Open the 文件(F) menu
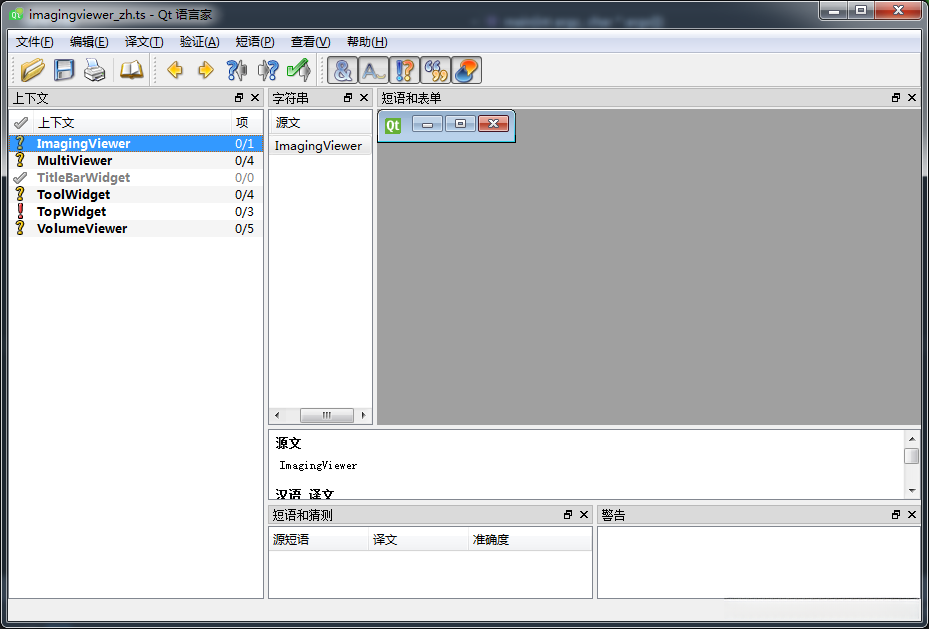Screen dimensions: 929x629 pyautogui.click(x=34, y=42)
